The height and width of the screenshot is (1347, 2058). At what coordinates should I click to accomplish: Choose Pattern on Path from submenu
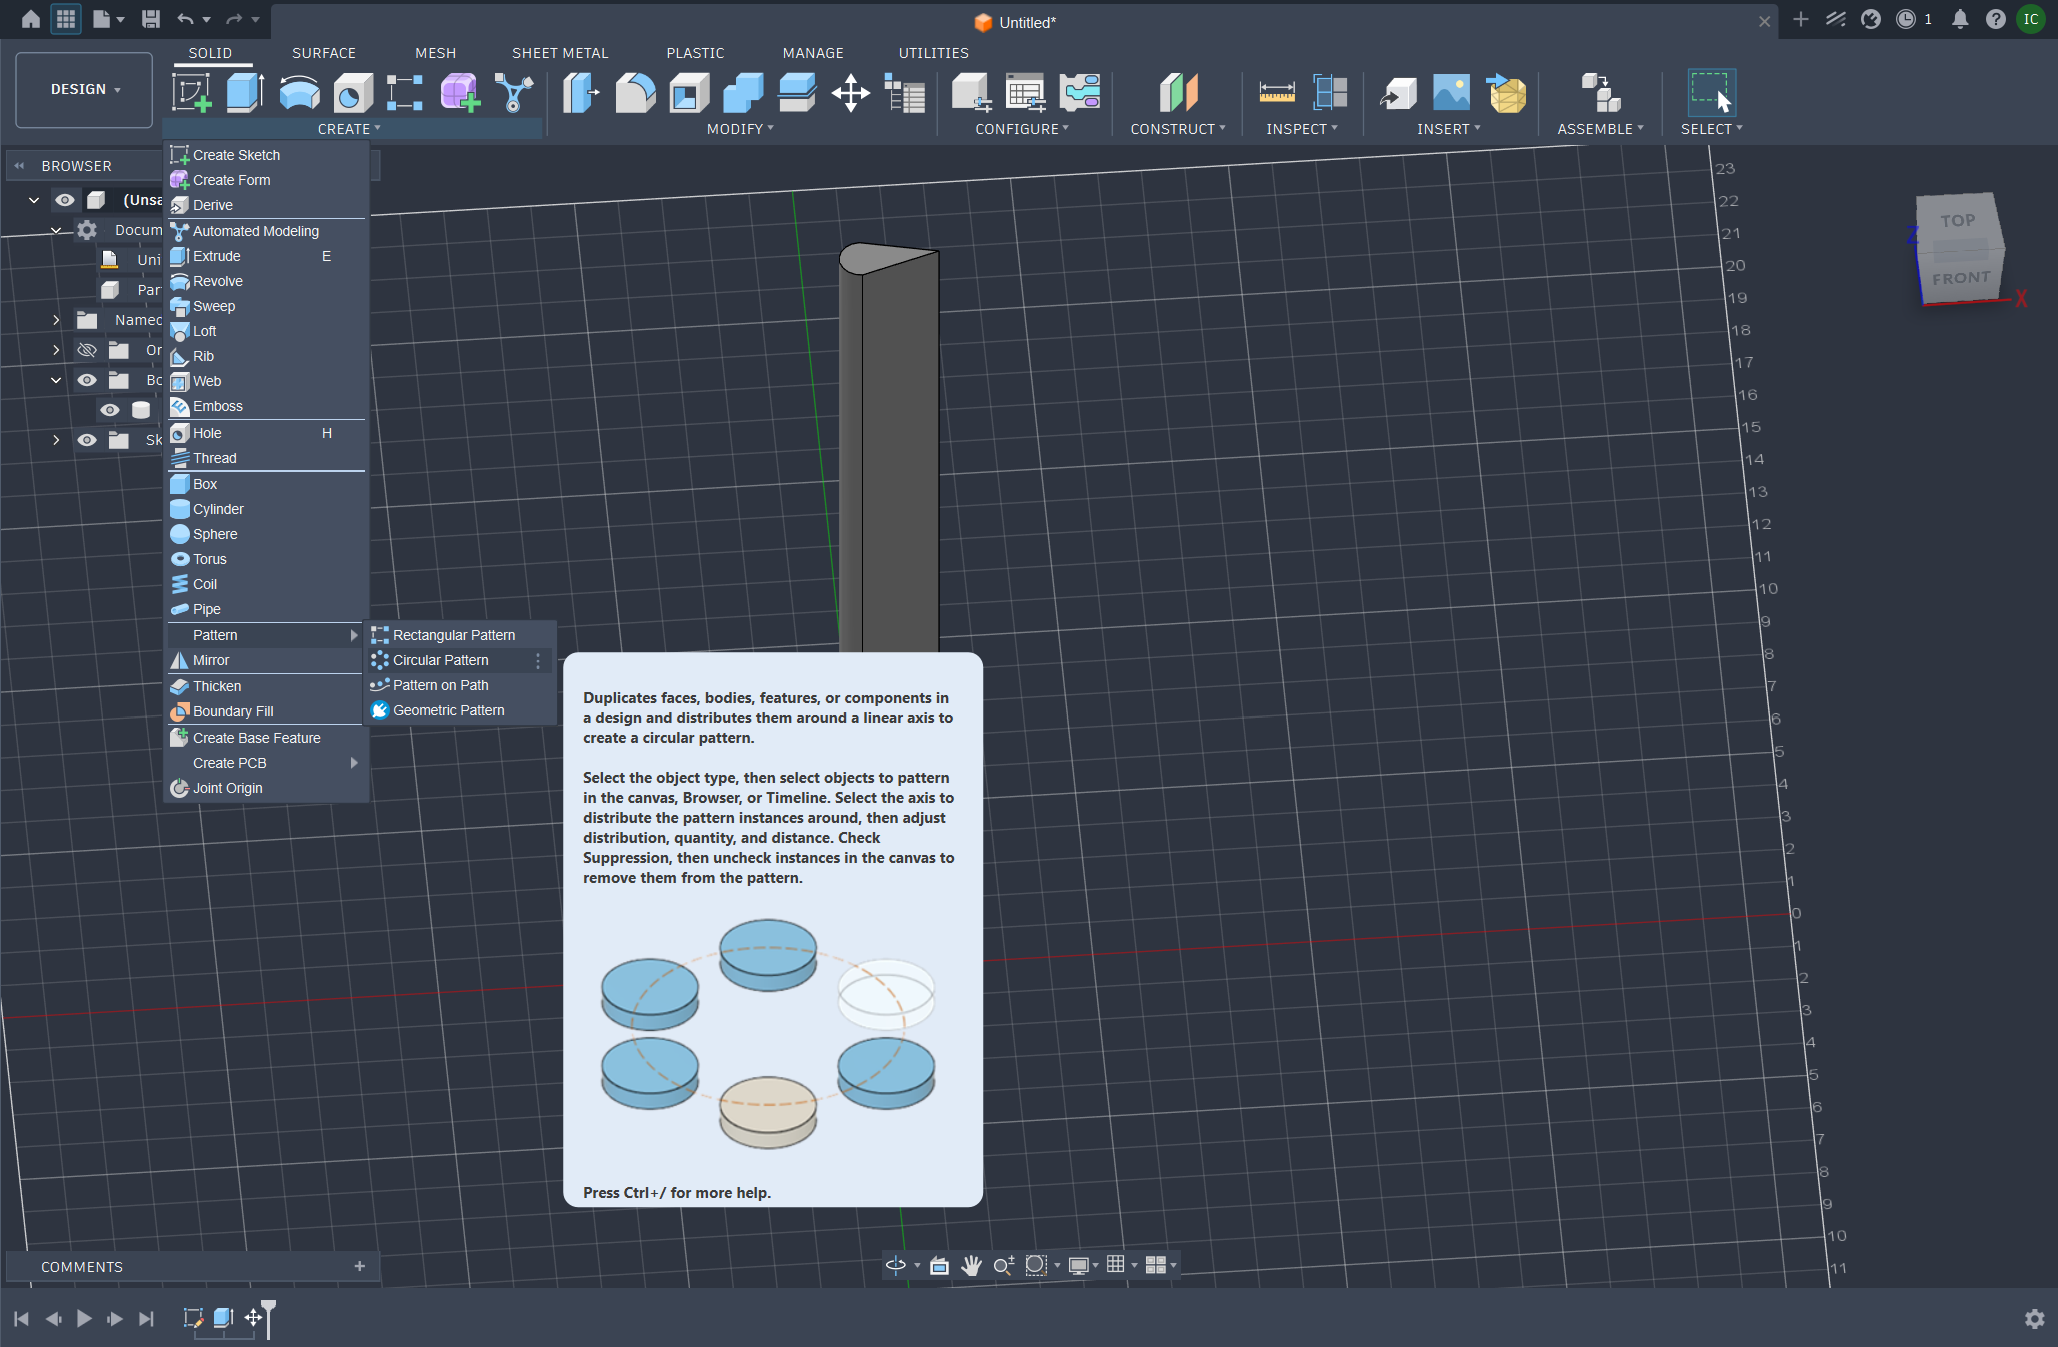click(x=460, y=685)
